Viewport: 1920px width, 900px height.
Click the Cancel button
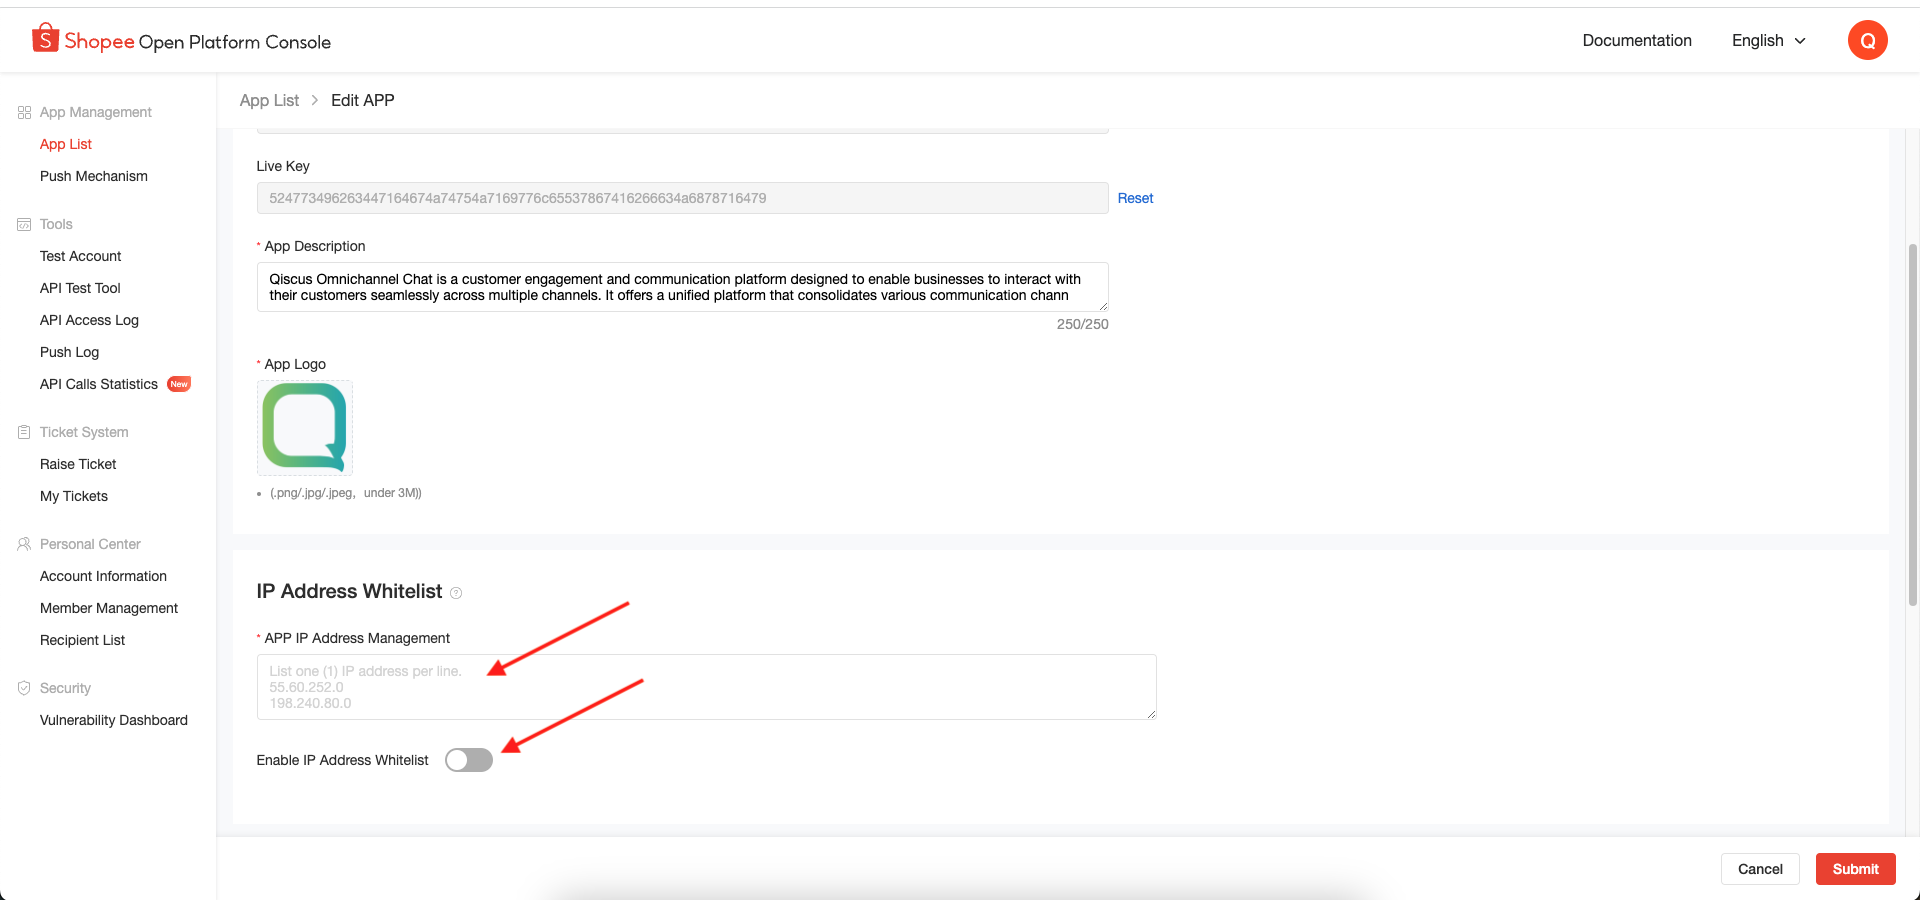coord(1760,869)
